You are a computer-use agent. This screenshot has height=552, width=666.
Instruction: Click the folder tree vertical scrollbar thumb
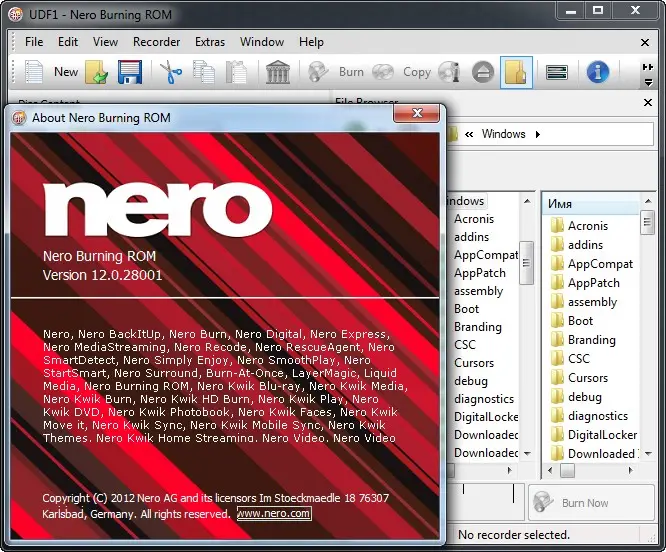click(527, 263)
